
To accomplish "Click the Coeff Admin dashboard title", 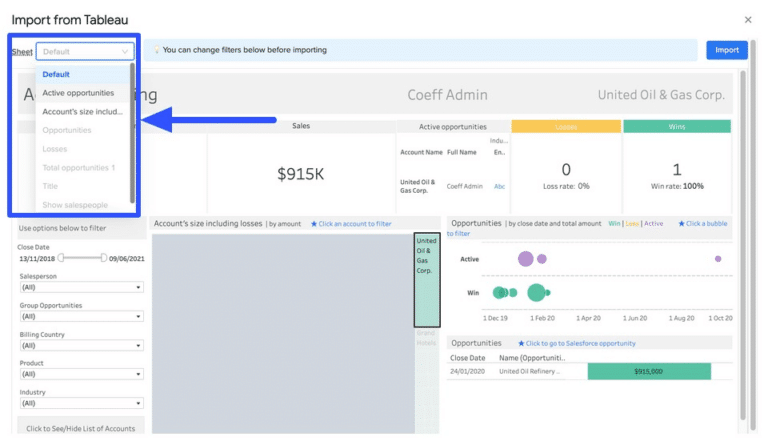I will coord(447,94).
